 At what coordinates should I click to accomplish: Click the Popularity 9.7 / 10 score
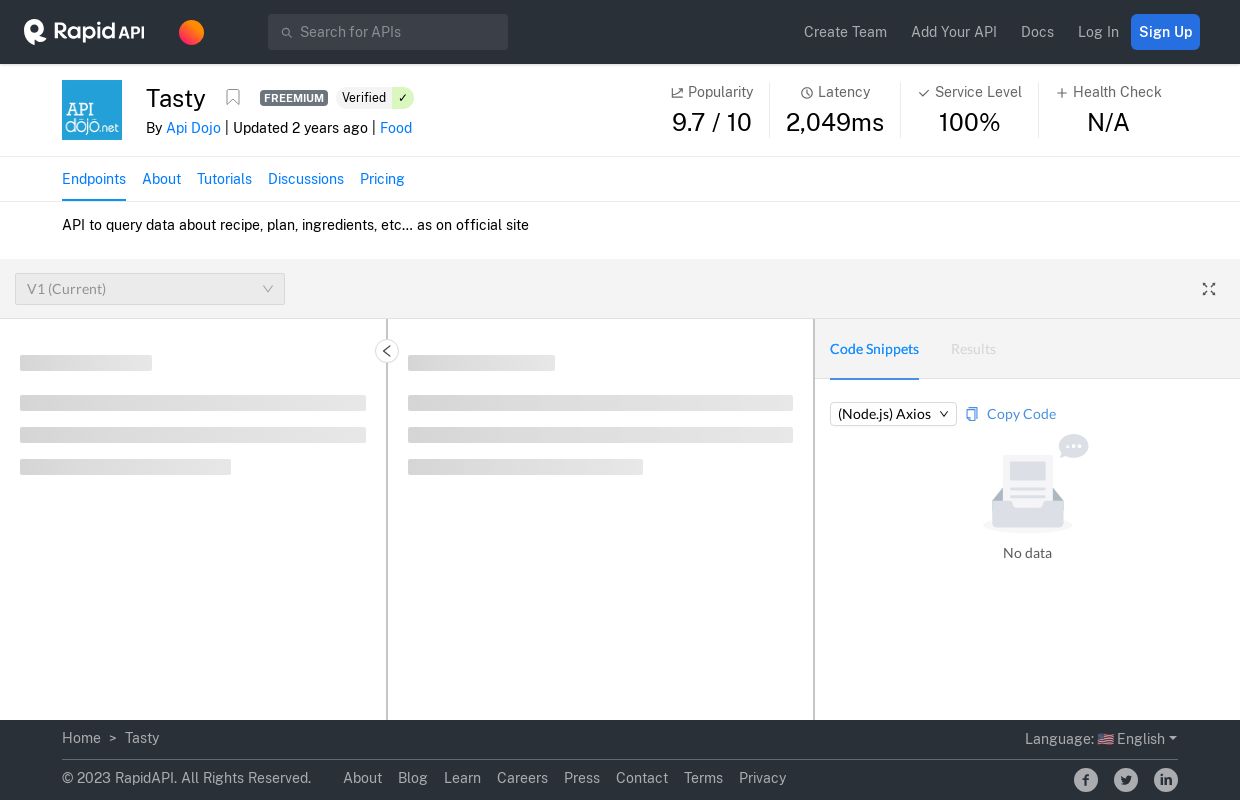[x=712, y=123]
